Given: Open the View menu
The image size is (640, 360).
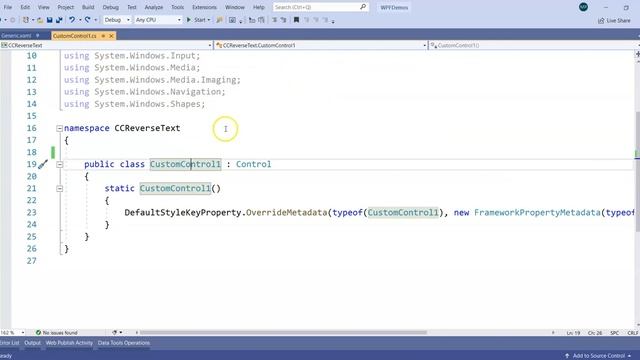Looking at the screenshot, I should 43,7.
